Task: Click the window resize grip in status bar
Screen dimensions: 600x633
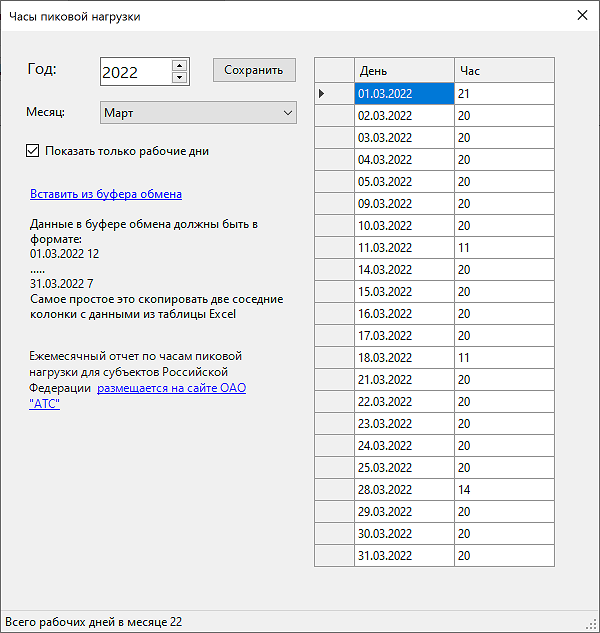Action: click(592, 624)
